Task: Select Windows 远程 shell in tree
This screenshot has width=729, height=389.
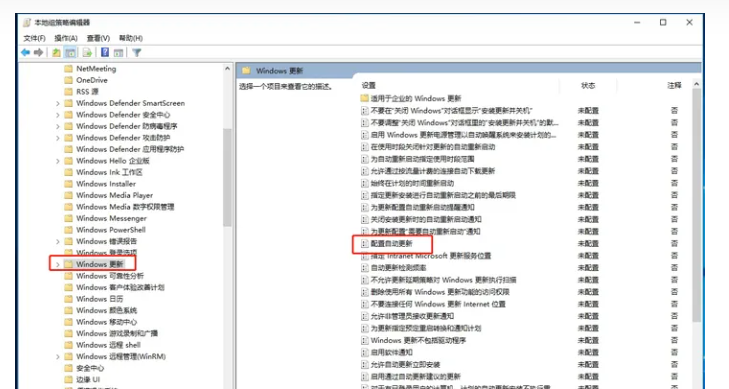Action: (x=108, y=345)
